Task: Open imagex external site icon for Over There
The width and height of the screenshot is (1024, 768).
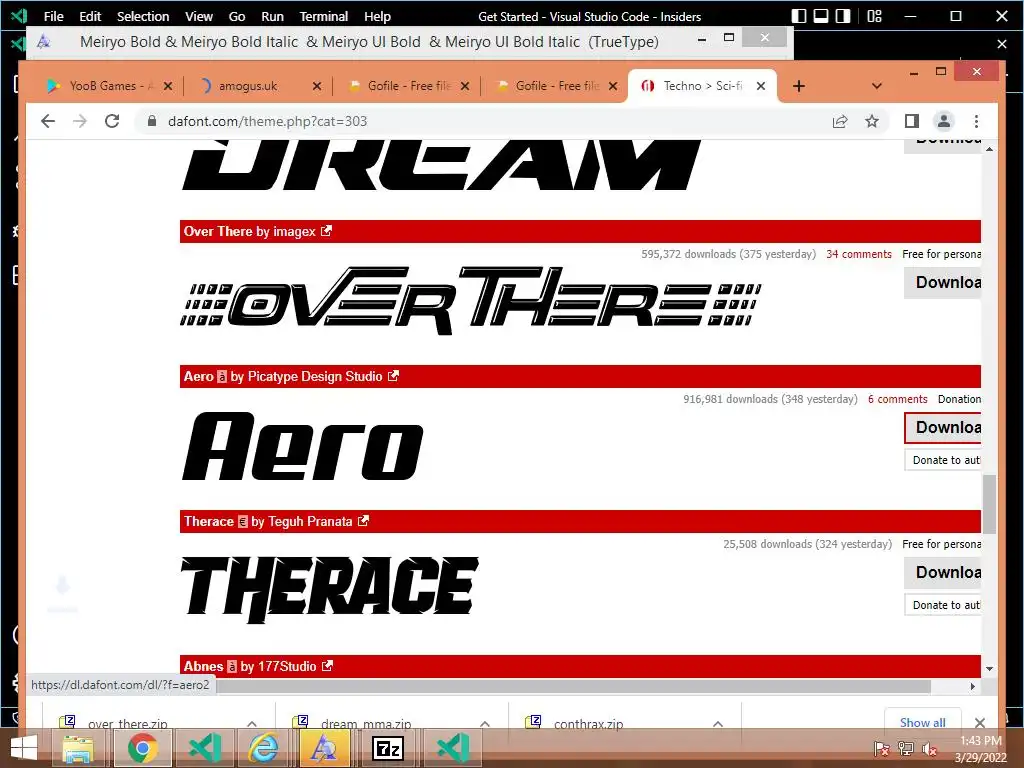Action: (x=327, y=231)
